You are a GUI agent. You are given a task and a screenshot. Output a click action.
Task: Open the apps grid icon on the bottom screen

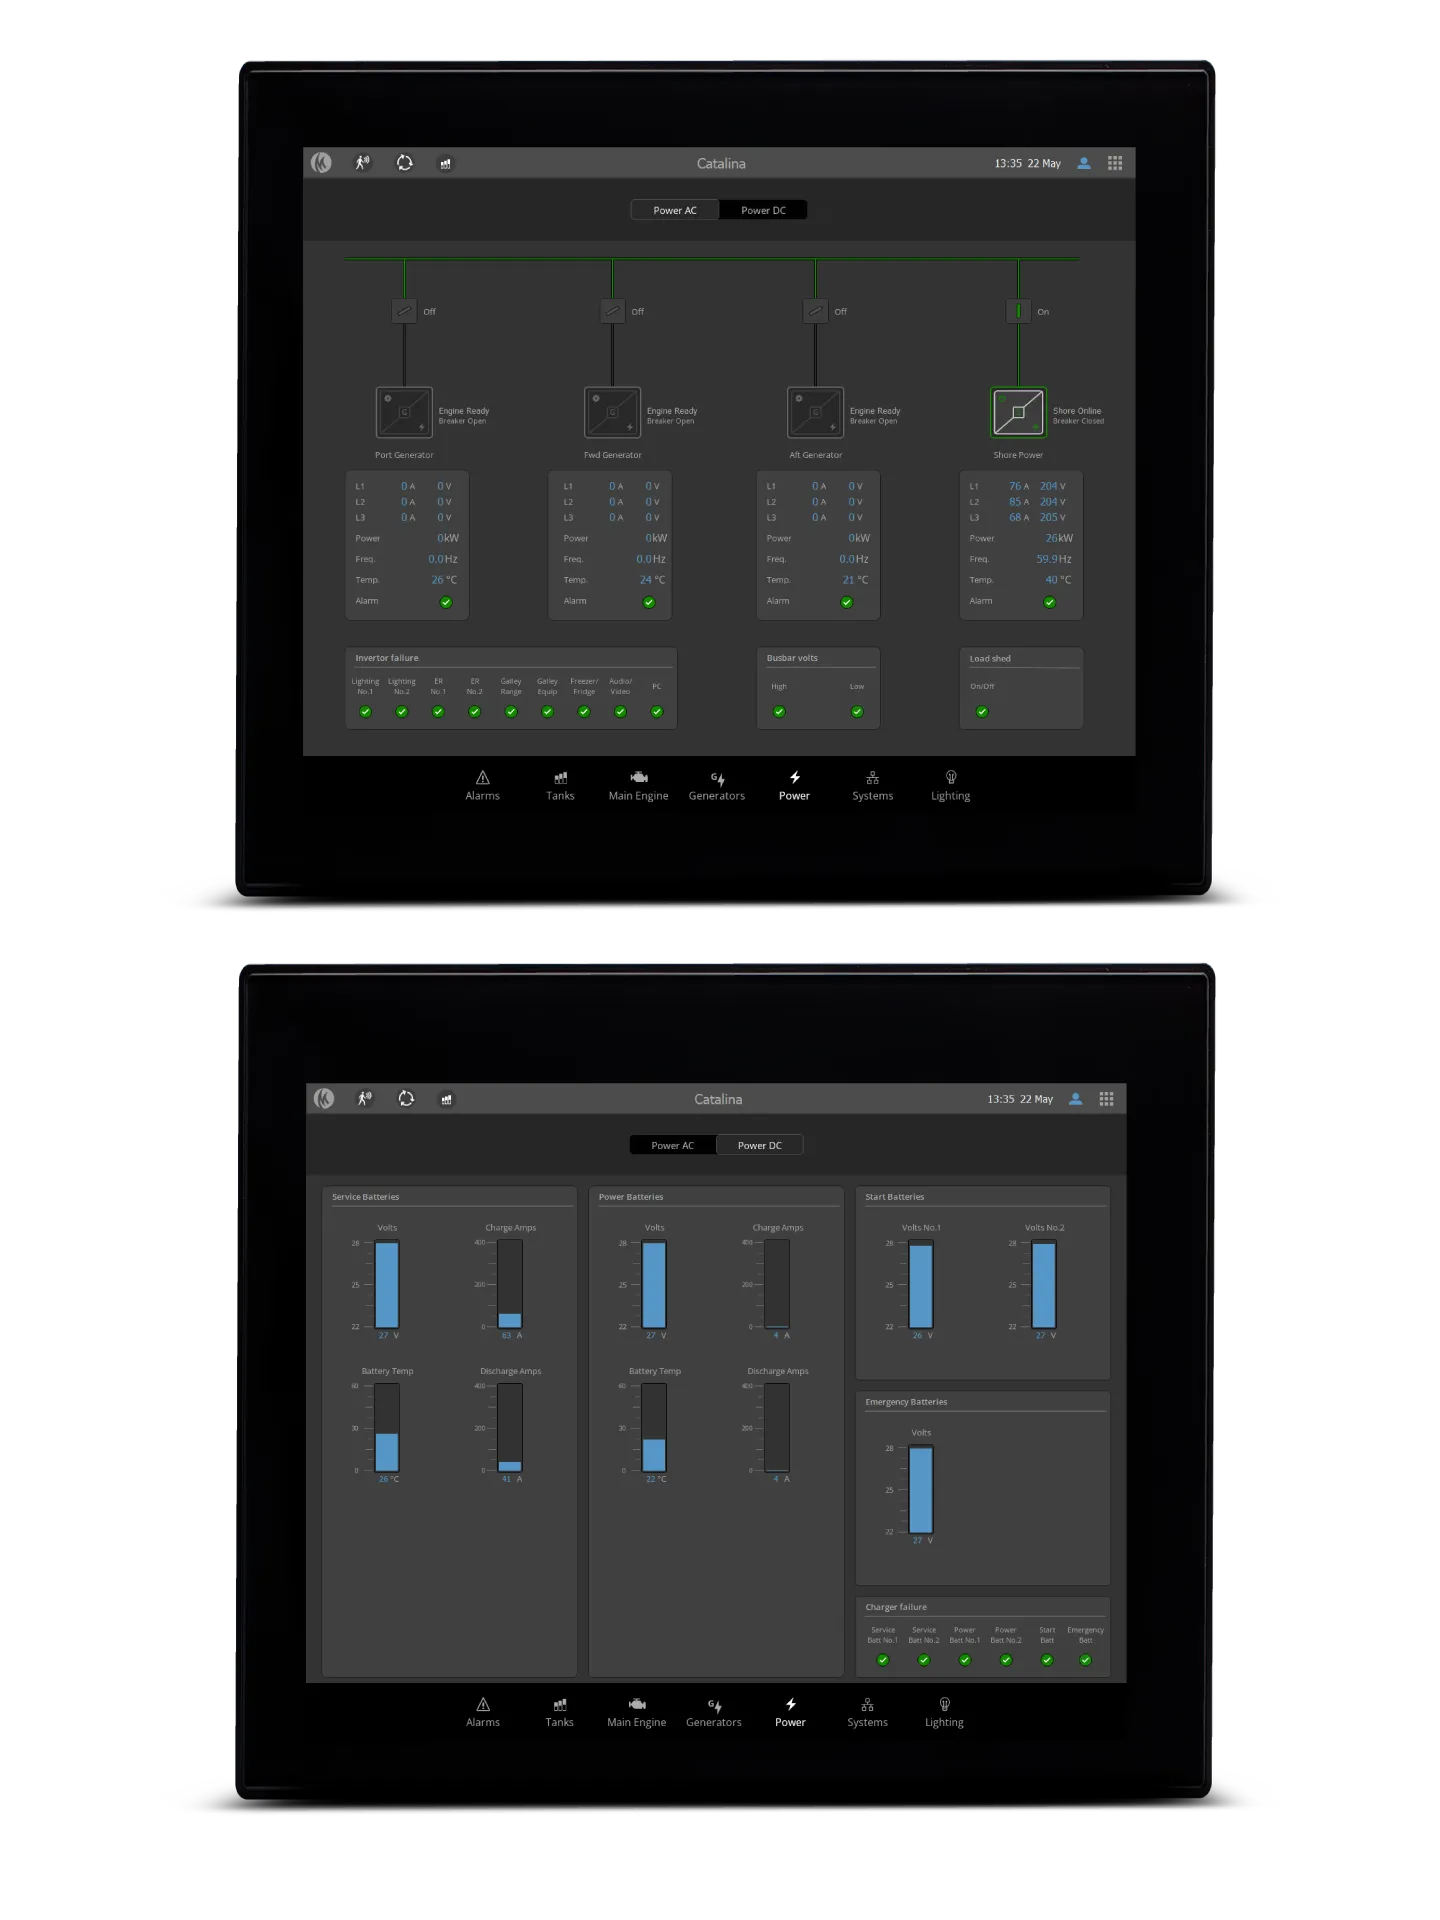pos(1106,1098)
